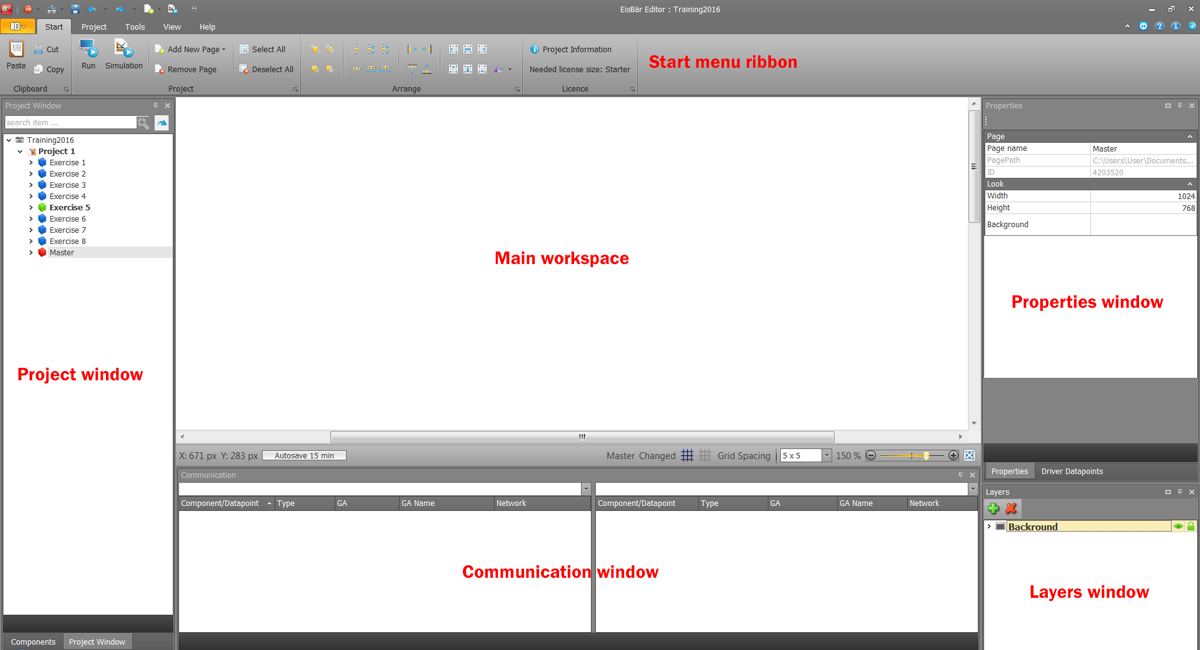This screenshot has width=1200, height=650.
Task: Click the fit-to-window icon beside zoom slider
Action: pos(970,456)
